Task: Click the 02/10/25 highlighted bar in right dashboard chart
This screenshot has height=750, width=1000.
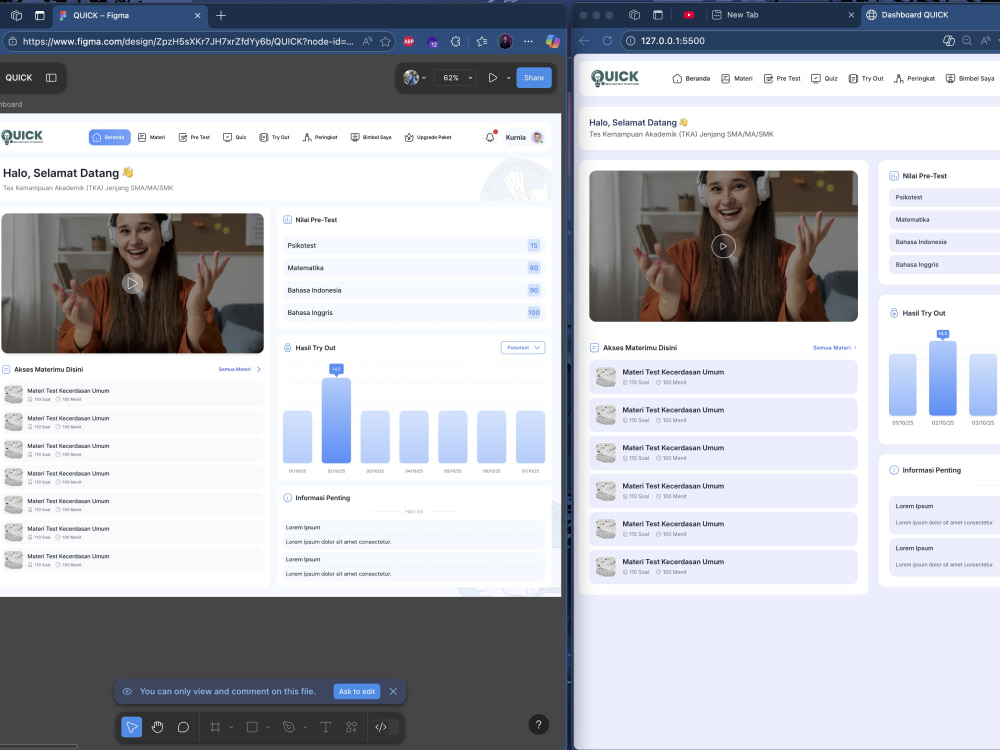Action: click(x=943, y=378)
